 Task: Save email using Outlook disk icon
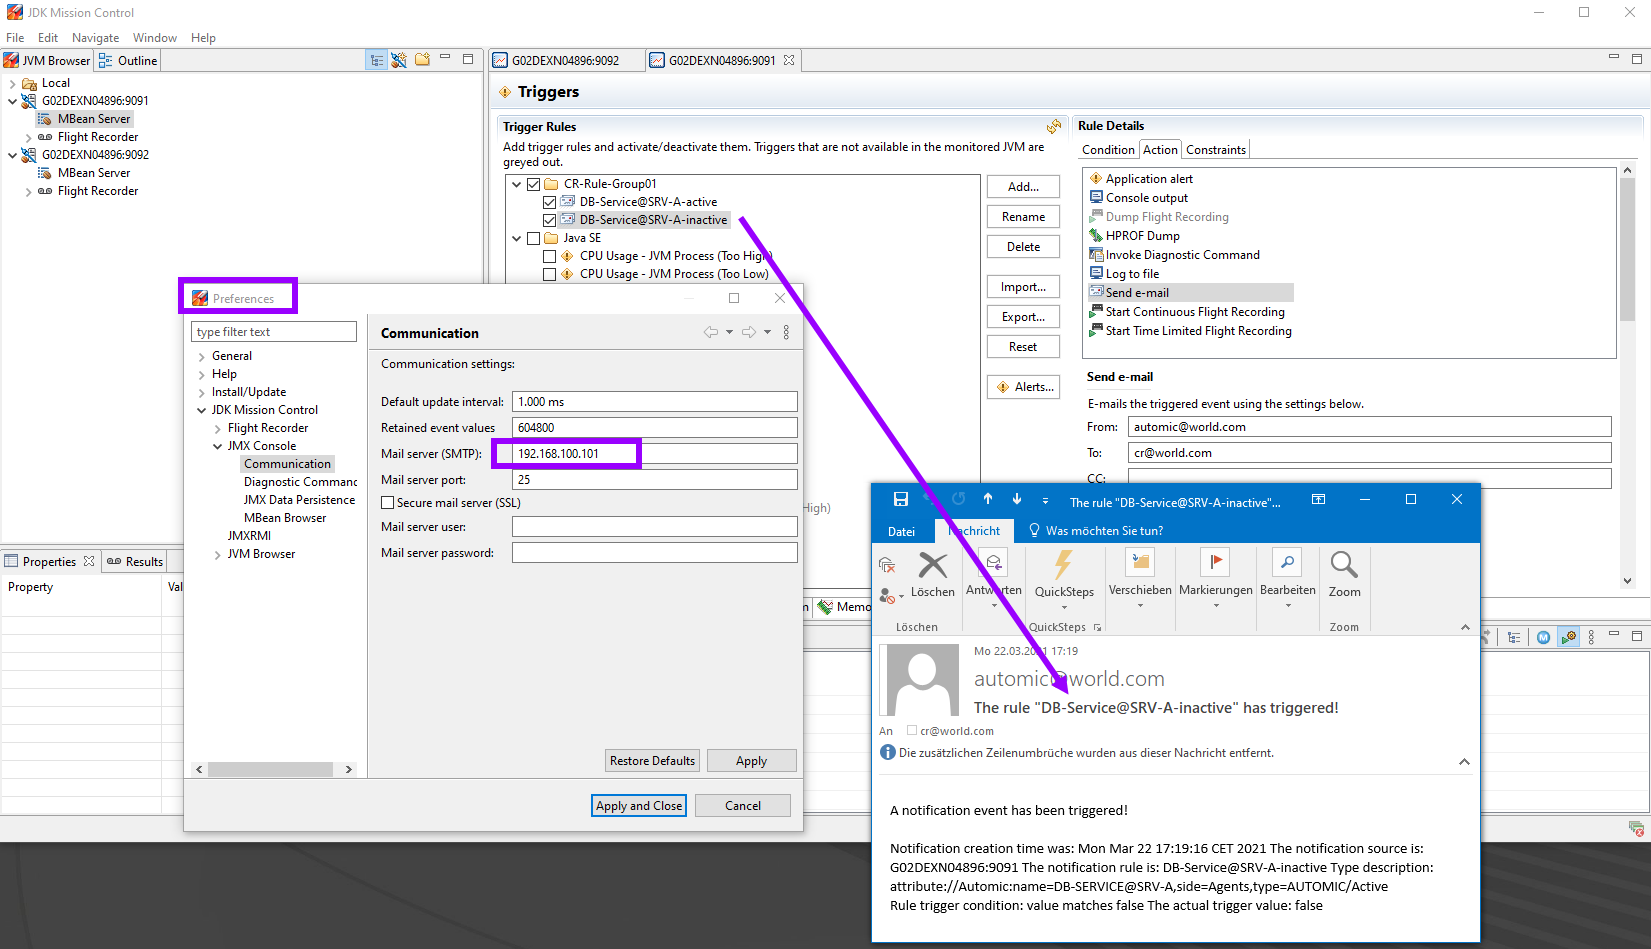pyautogui.click(x=900, y=499)
